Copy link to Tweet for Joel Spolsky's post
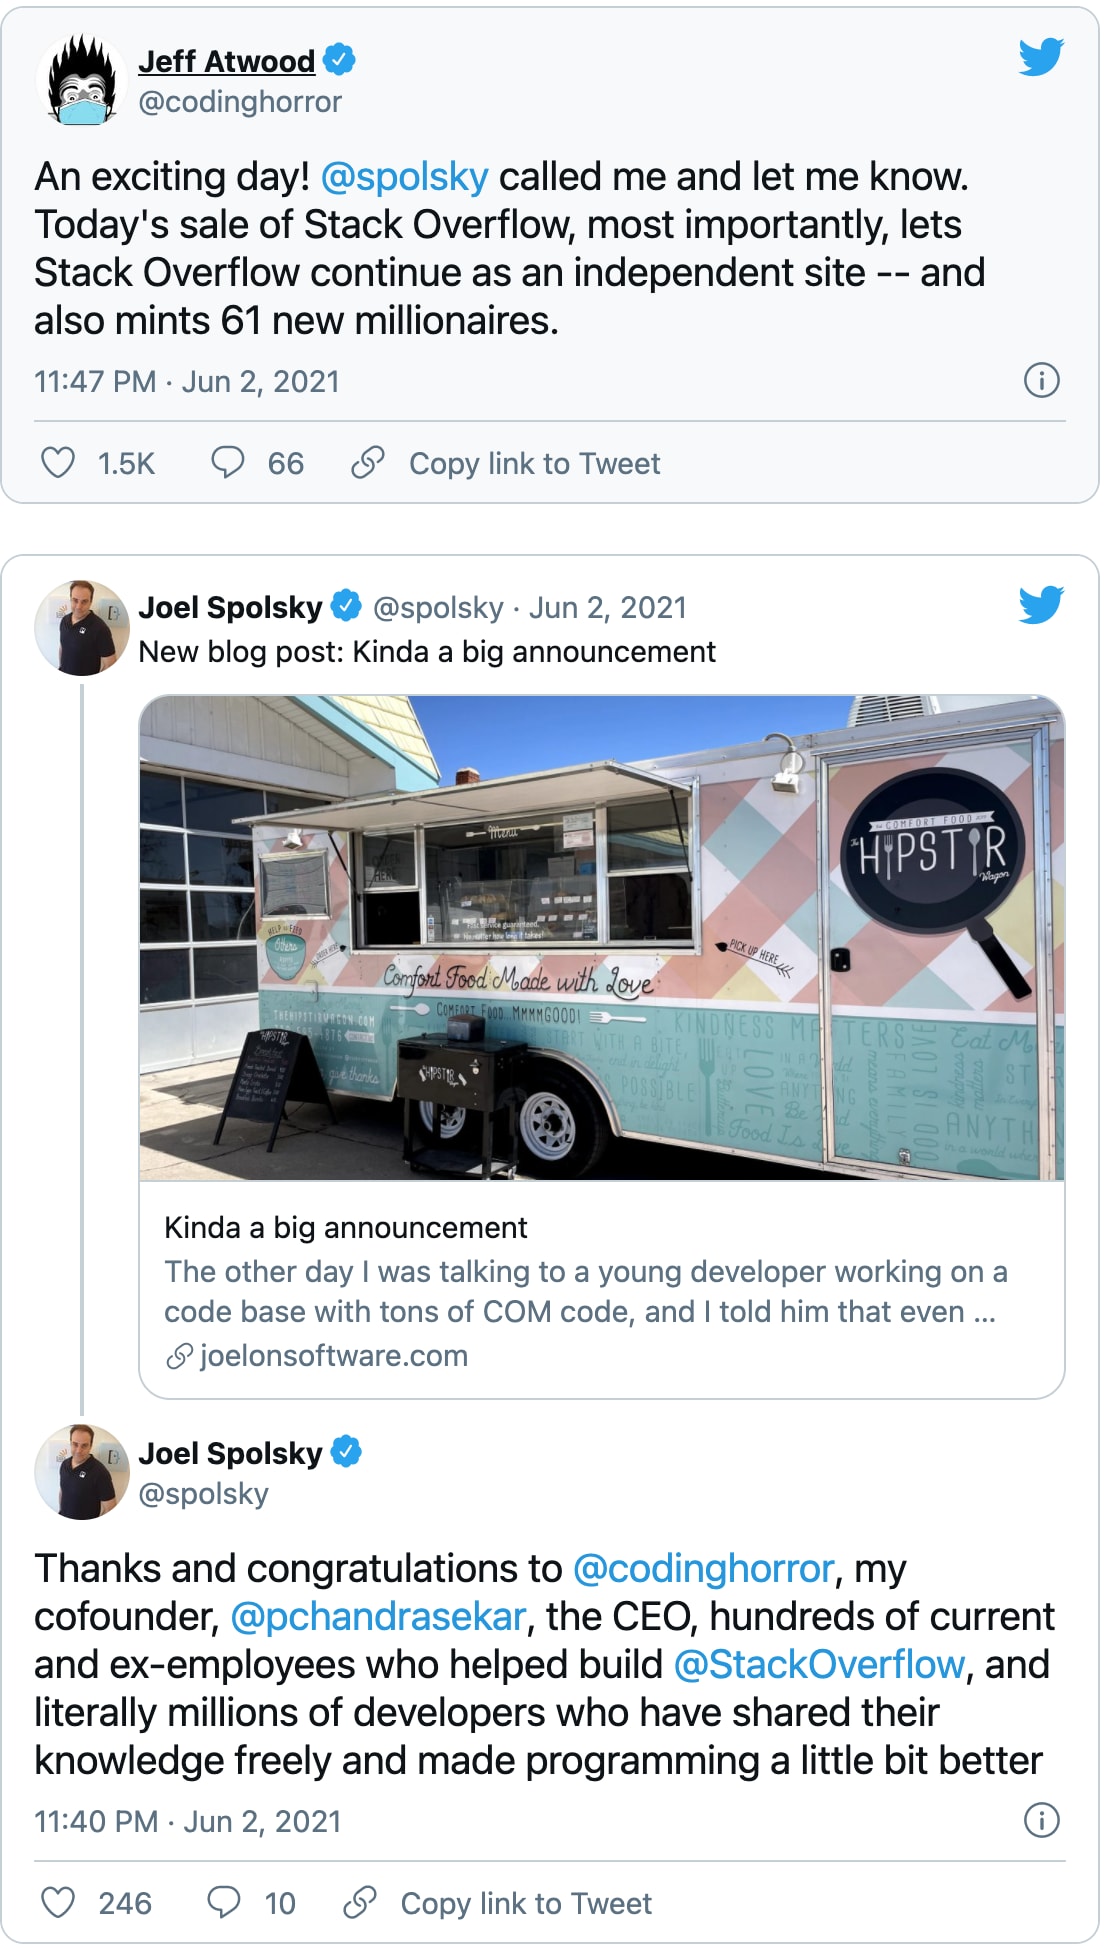This screenshot has height=1950, width=1106. coord(526,1903)
